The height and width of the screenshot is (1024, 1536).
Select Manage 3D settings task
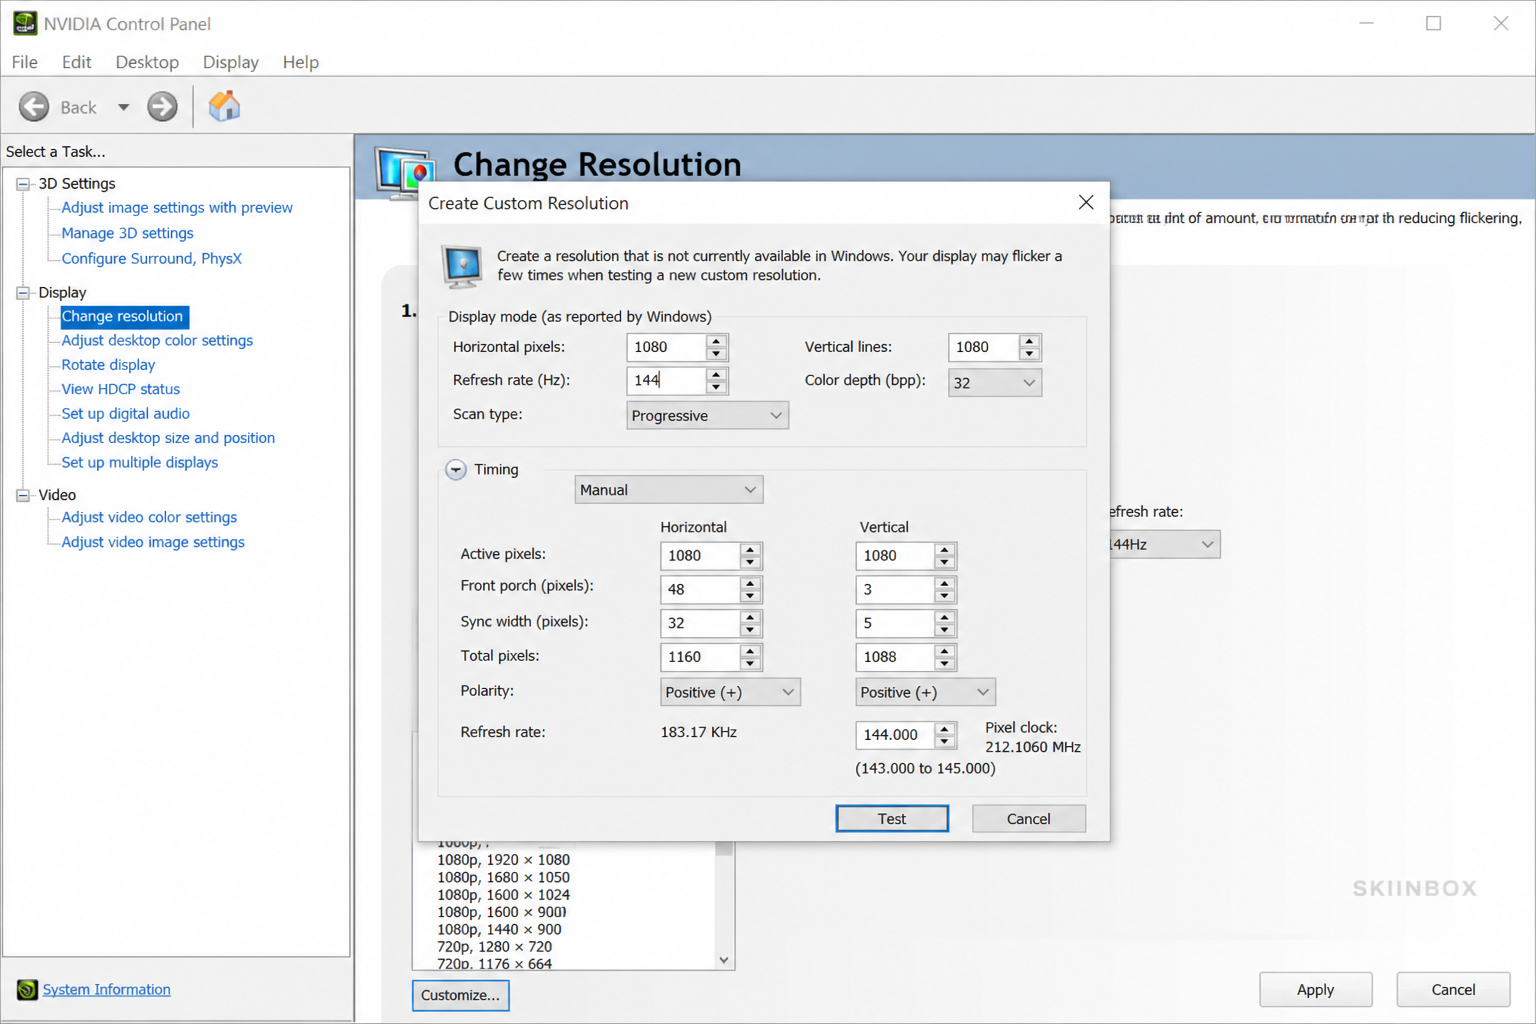[127, 233]
